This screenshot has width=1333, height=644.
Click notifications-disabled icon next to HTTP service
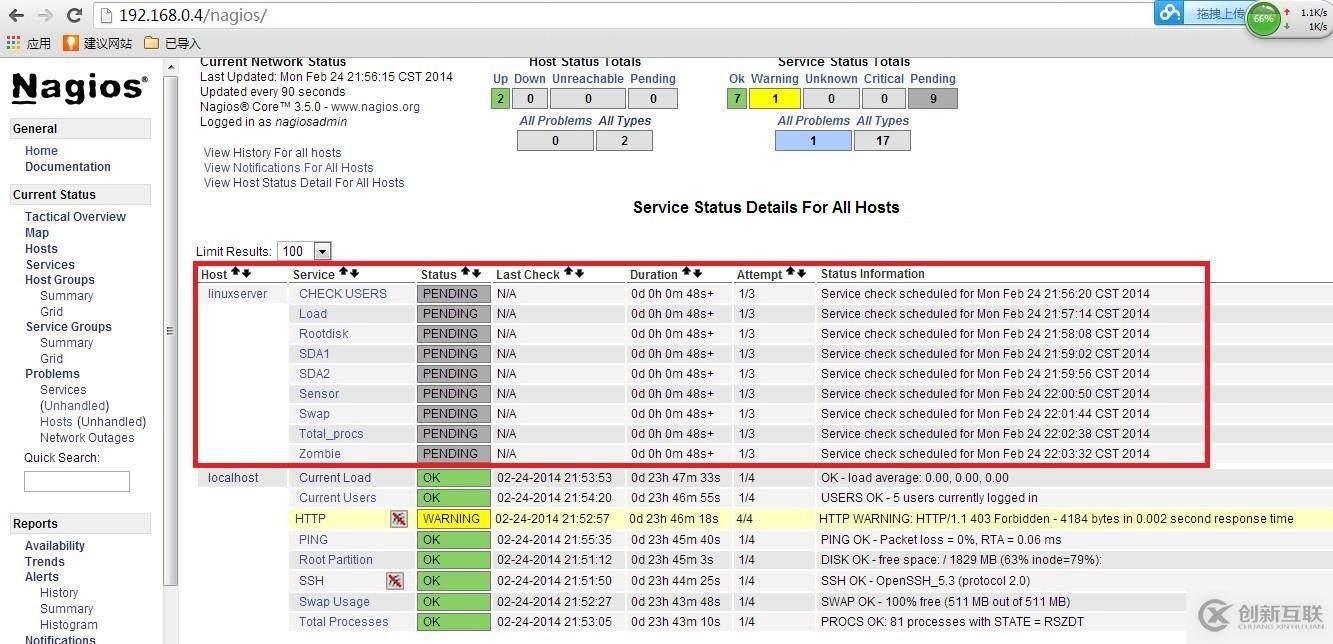tap(398, 519)
